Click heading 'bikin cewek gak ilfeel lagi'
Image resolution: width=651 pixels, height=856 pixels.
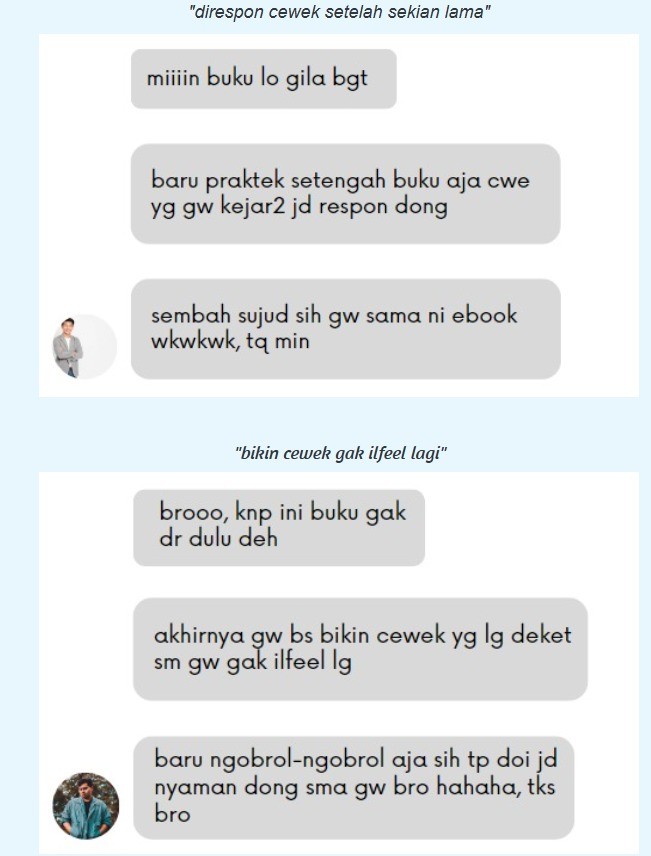point(341,453)
